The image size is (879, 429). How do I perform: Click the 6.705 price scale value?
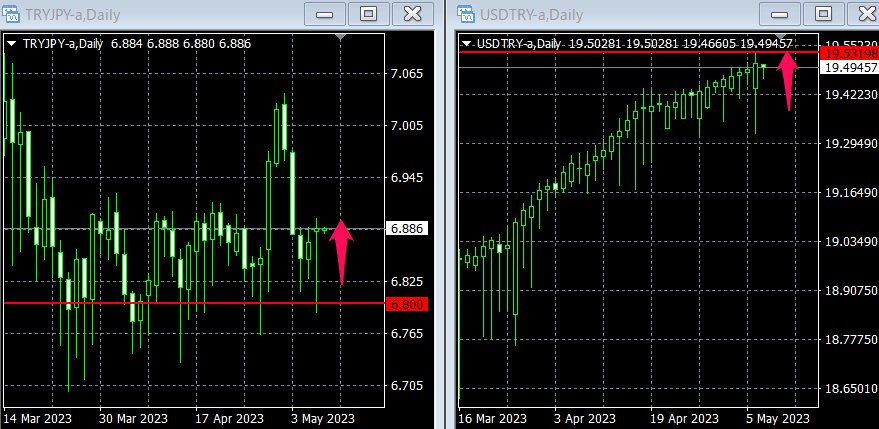point(407,386)
